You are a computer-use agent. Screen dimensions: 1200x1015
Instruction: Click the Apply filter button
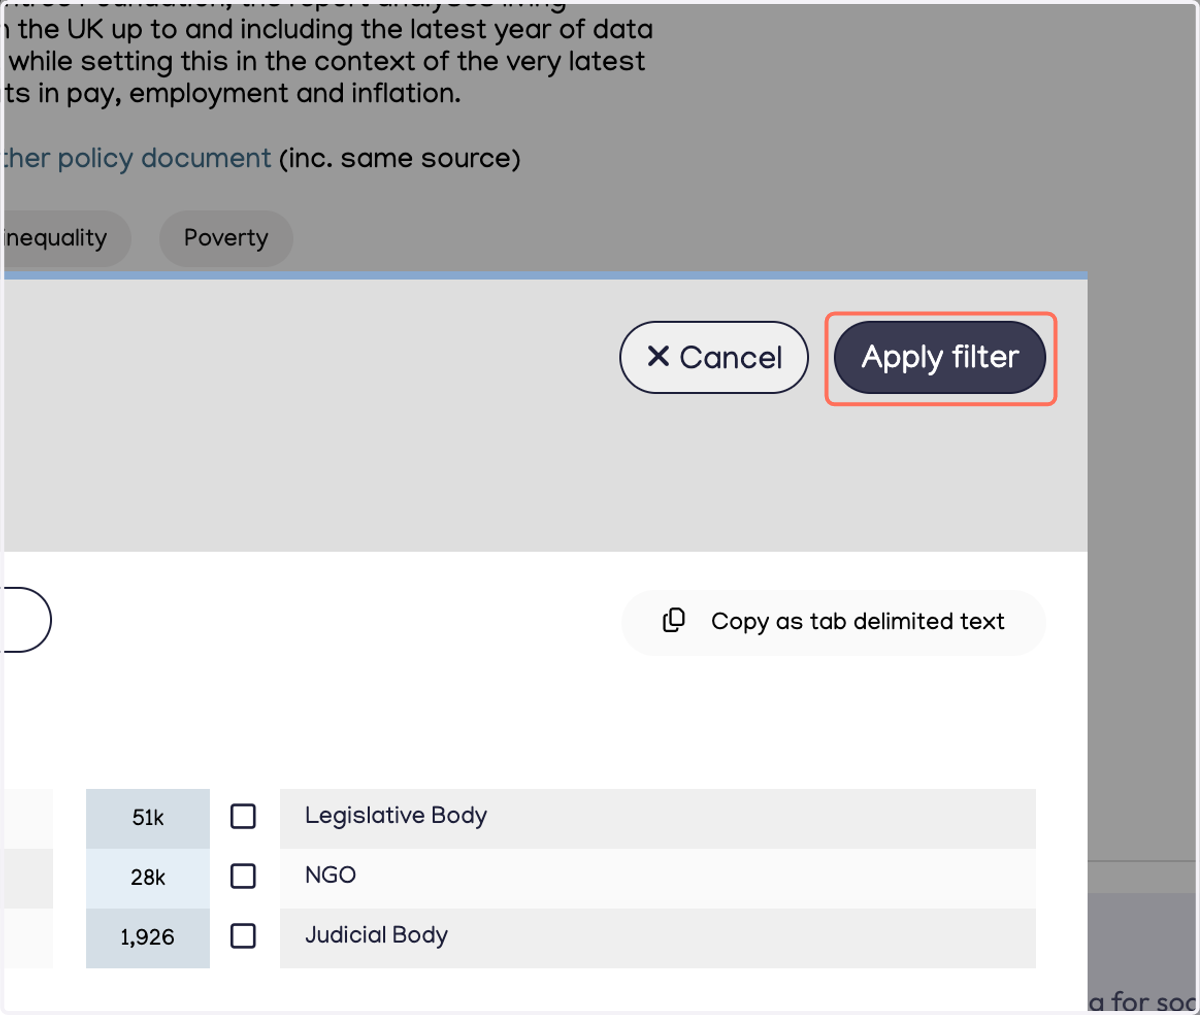click(940, 357)
